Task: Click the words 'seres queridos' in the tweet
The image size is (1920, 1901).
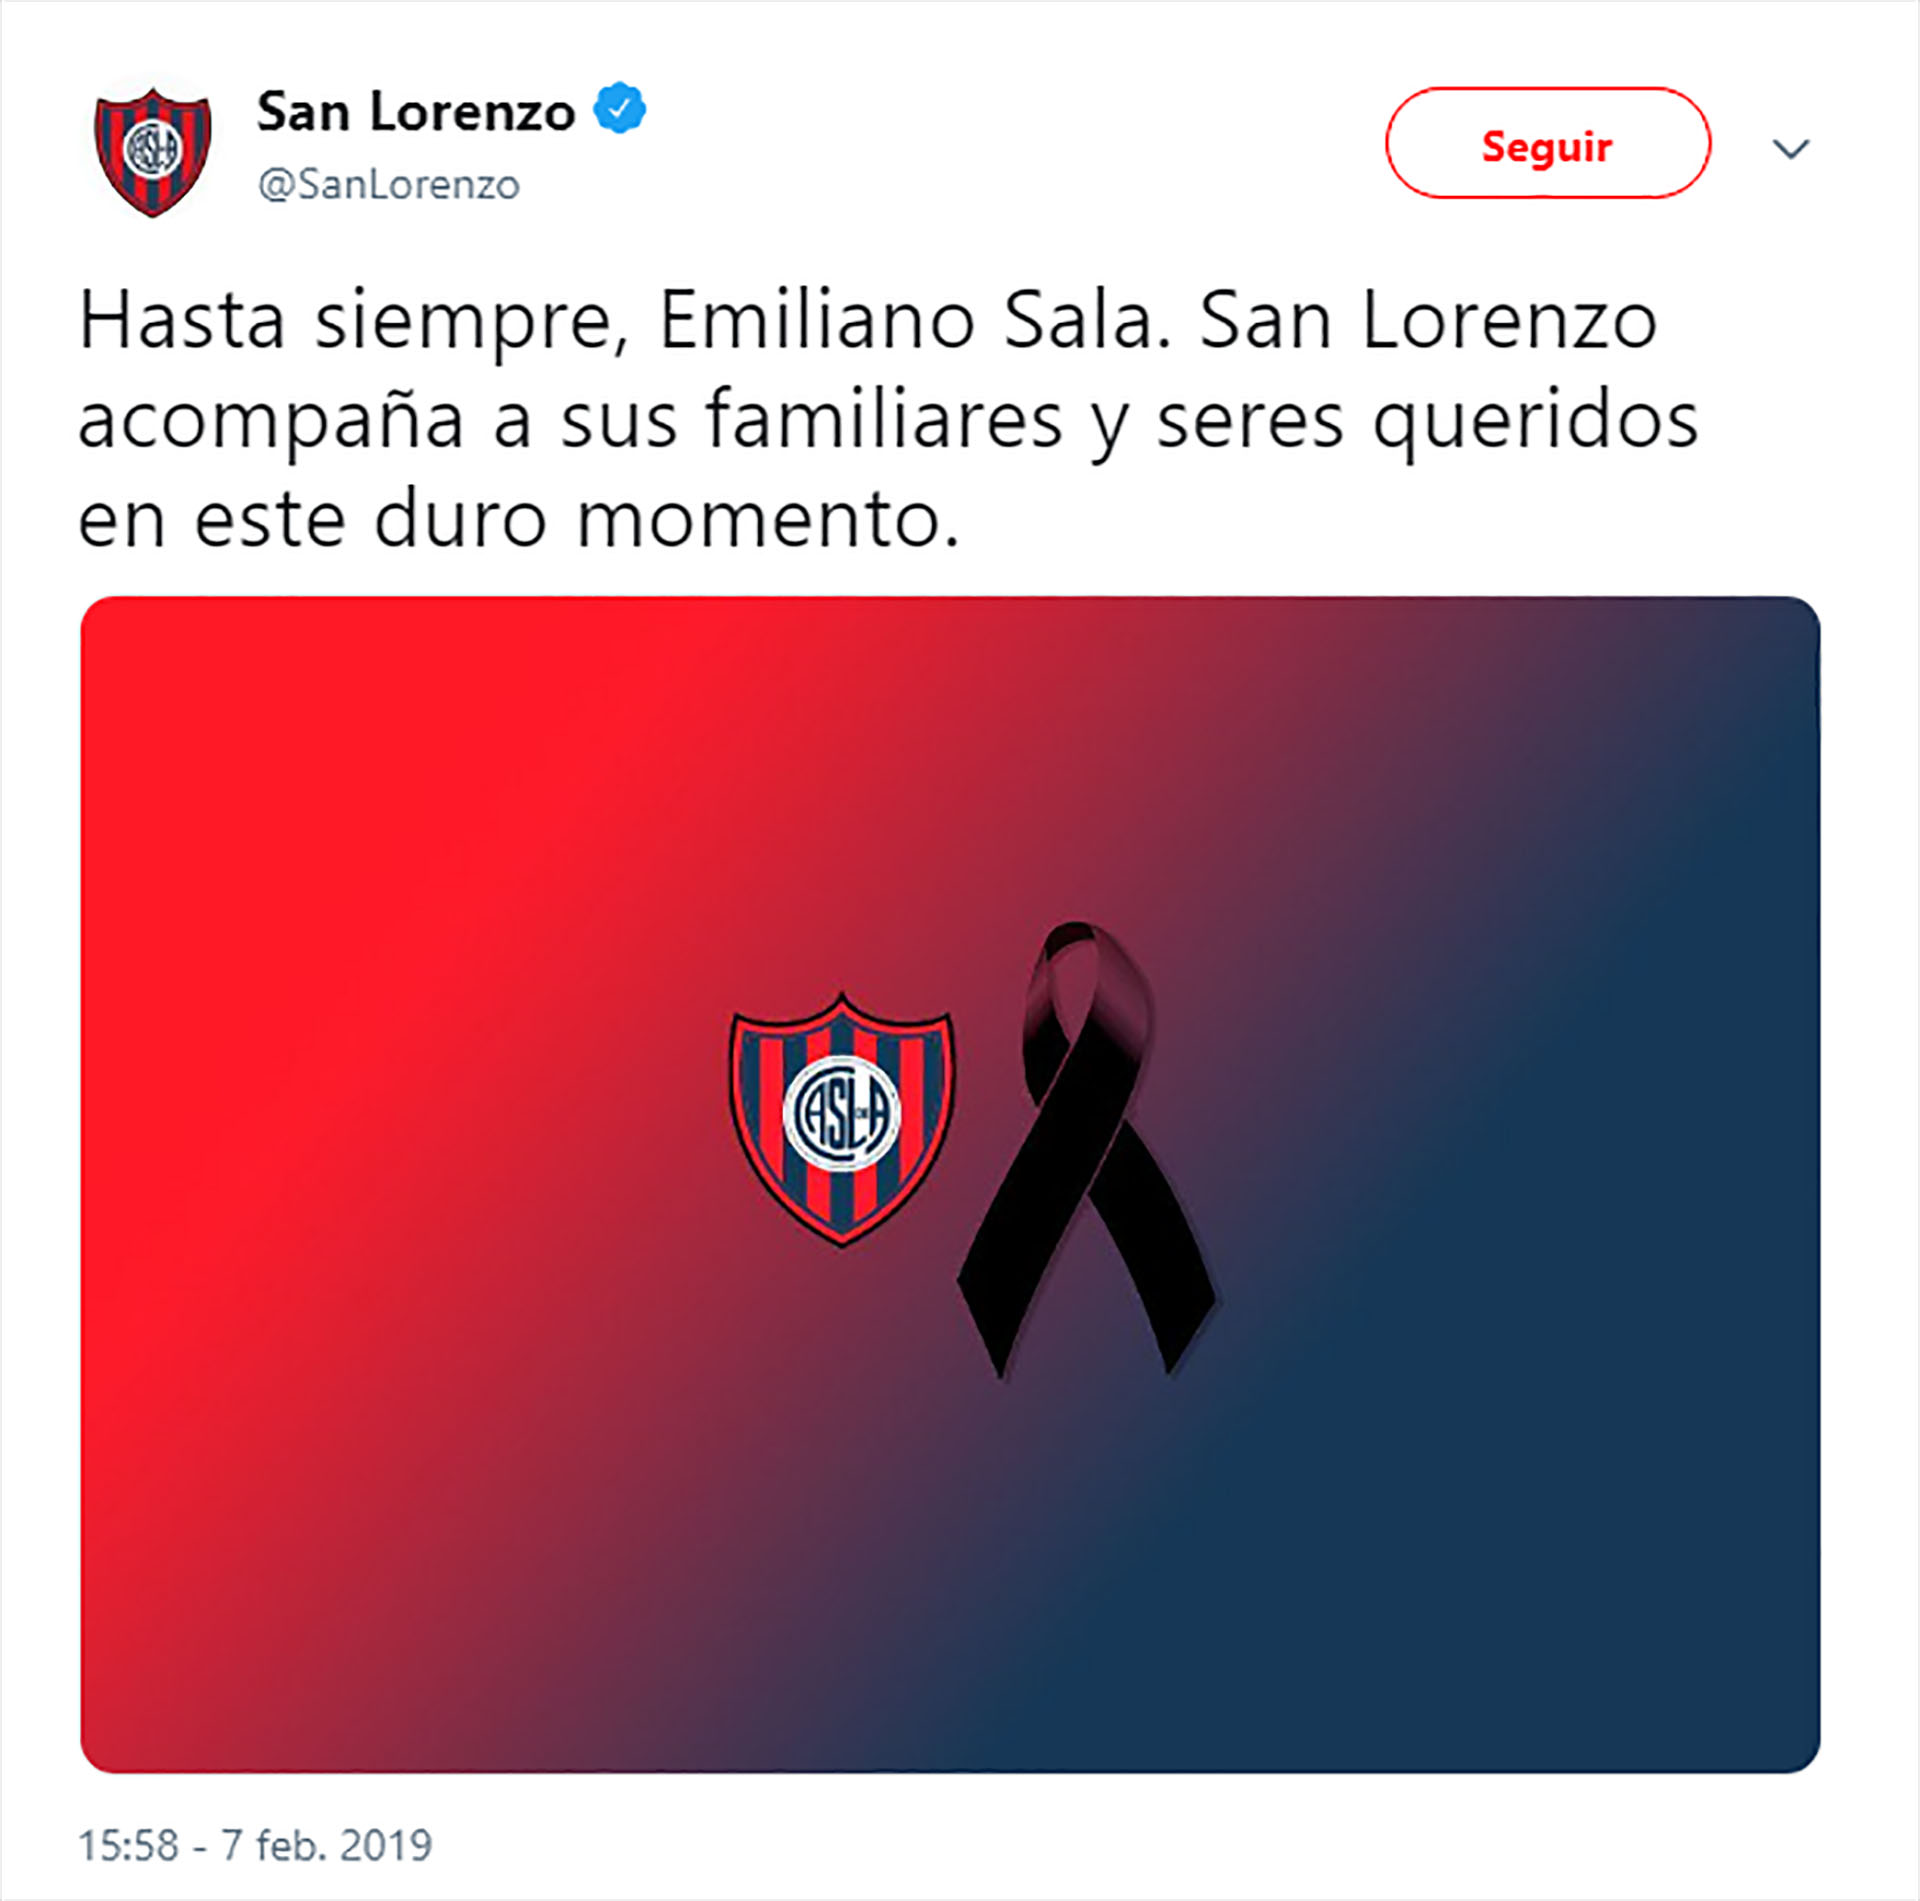Action: coord(1428,420)
